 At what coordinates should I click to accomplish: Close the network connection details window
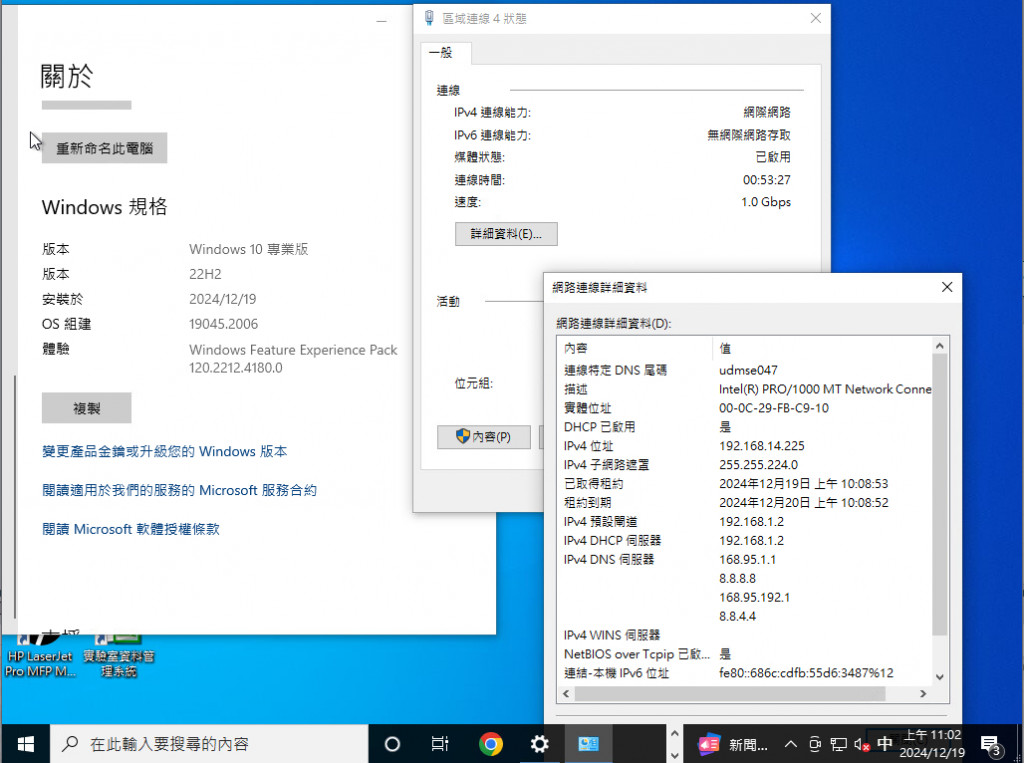tap(947, 287)
